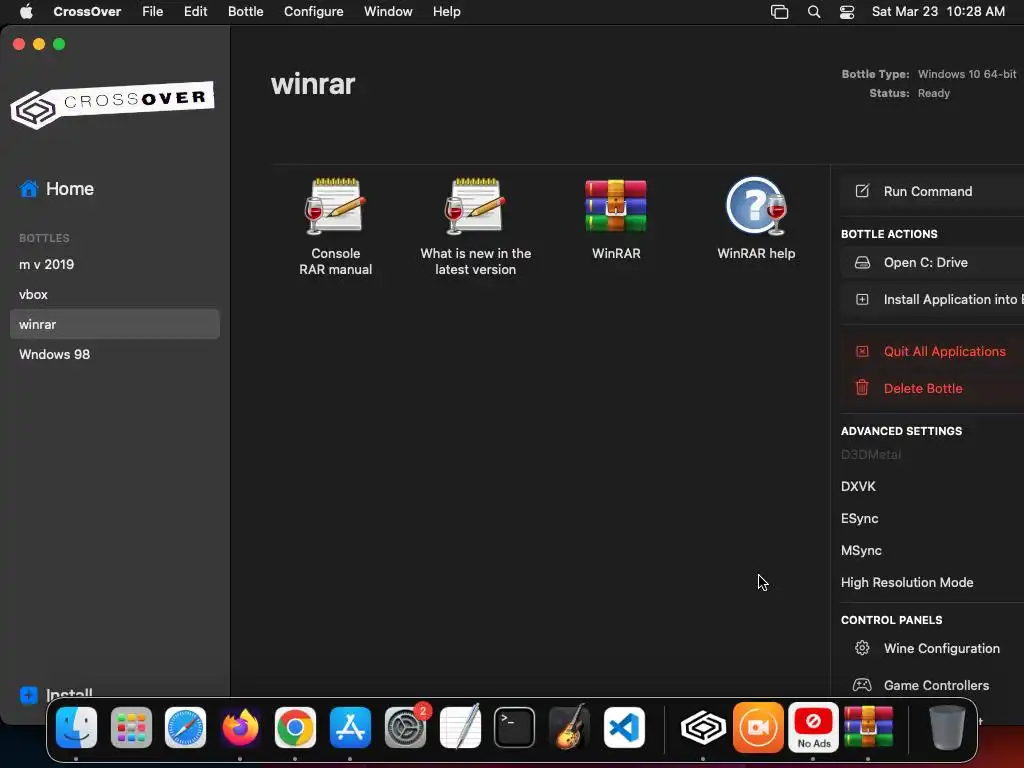Open Terminal from the Dock

pyautogui.click(x=515, y=727)
